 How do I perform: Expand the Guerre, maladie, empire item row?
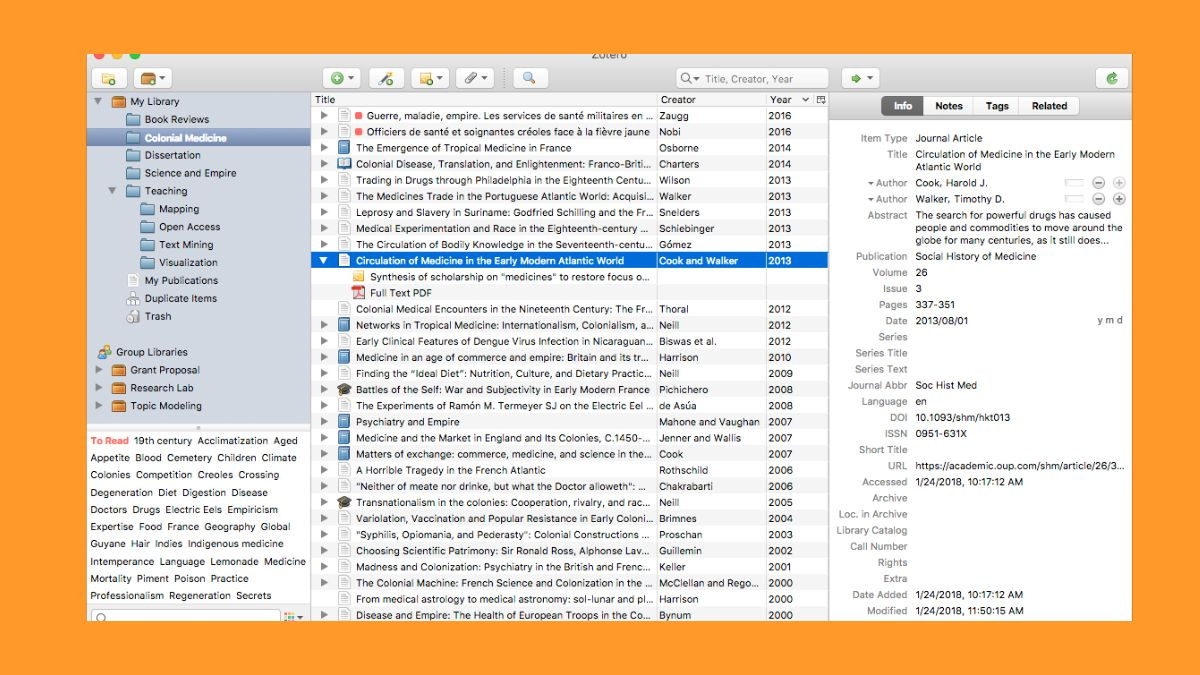pos(323,116)
